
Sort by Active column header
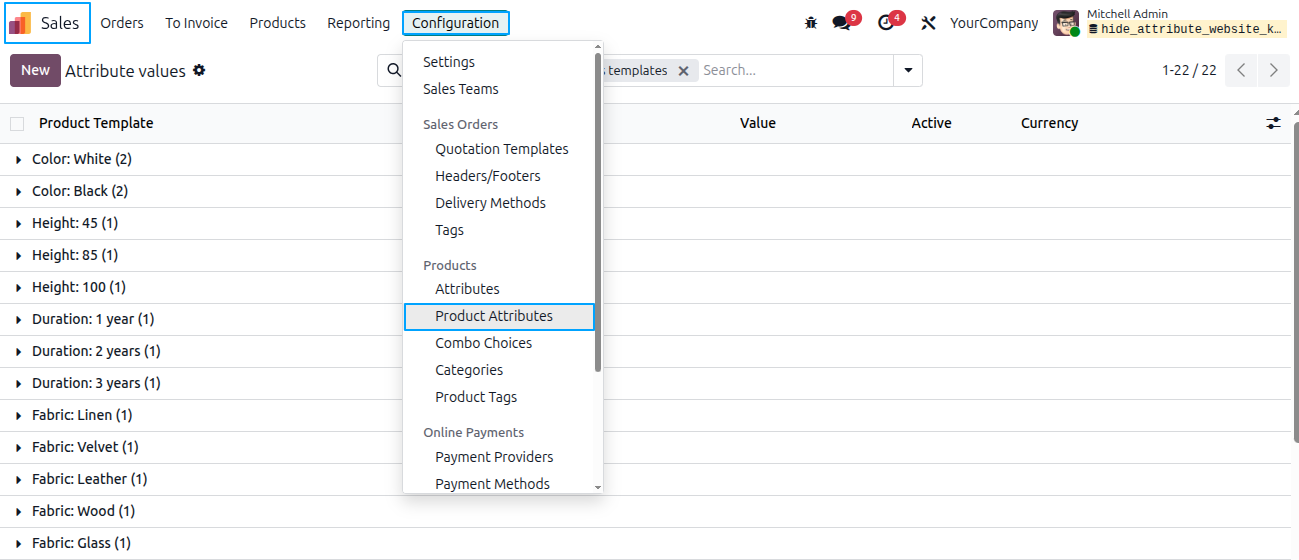click(x=931, y=123)
